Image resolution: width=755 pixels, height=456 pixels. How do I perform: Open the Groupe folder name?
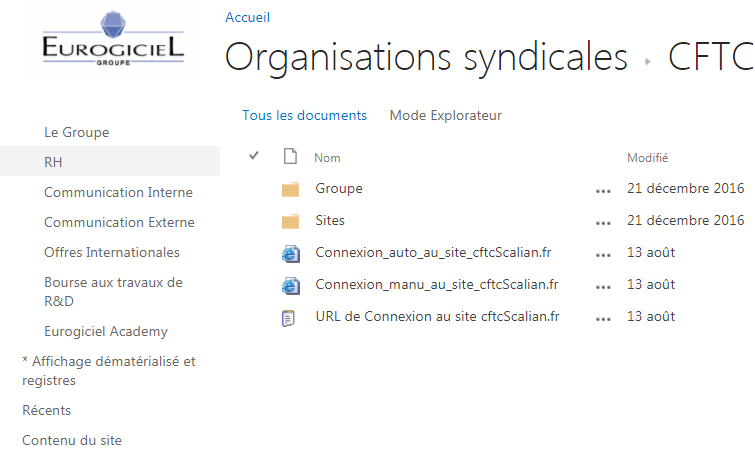(339, 189)
